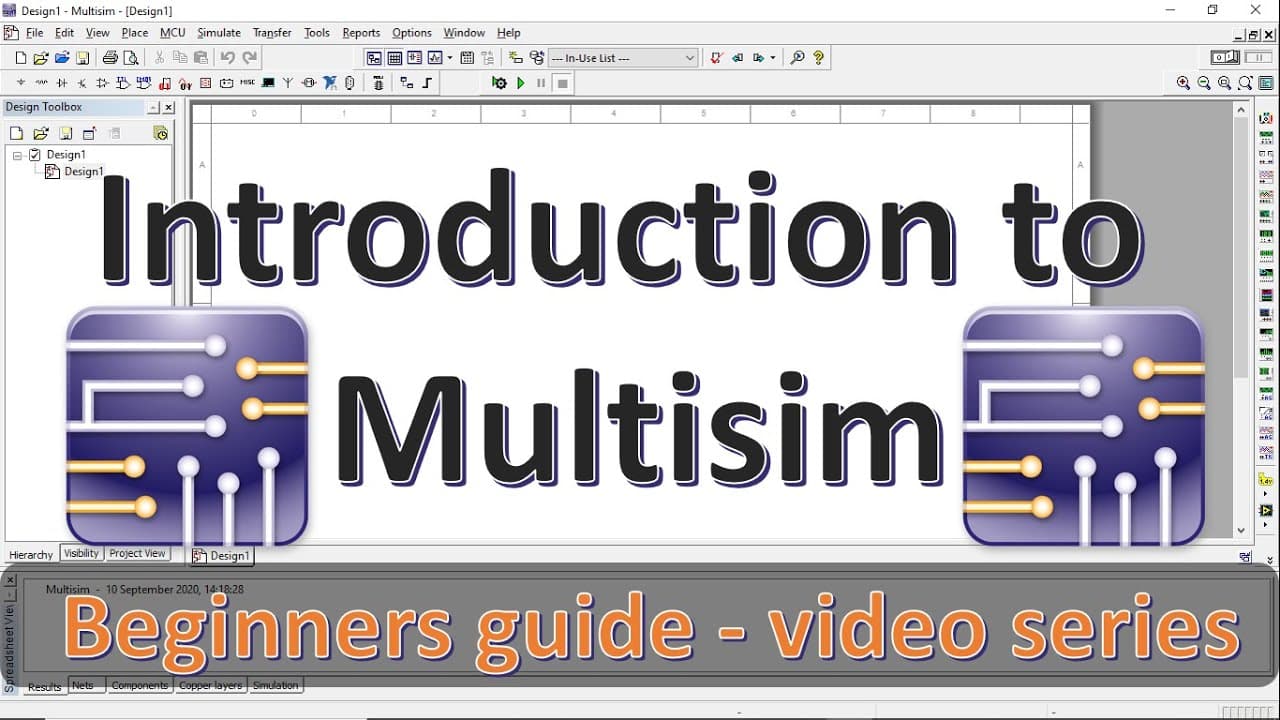The width and height of the screenshot is (1280, 720).
Task: Open Multisim Help question mark icon
Action: 819,58
